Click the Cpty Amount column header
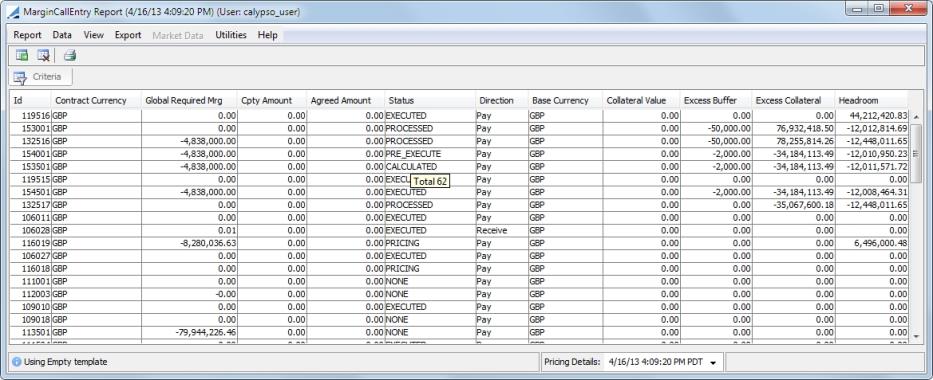Viewport: 933px width, 380px height. pyautogui.click(x=272, y=101)
